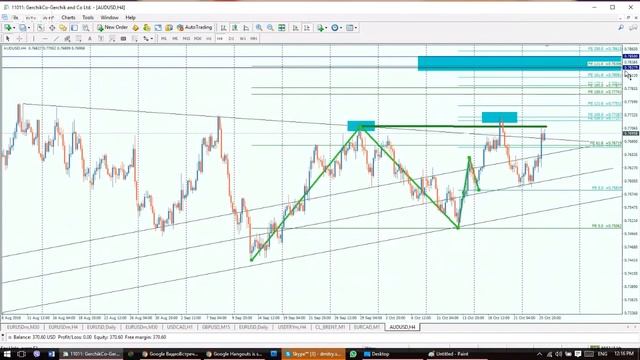Select the crosshair tool
This screenshot has height=360, width=640.
(x=19, y=38)
